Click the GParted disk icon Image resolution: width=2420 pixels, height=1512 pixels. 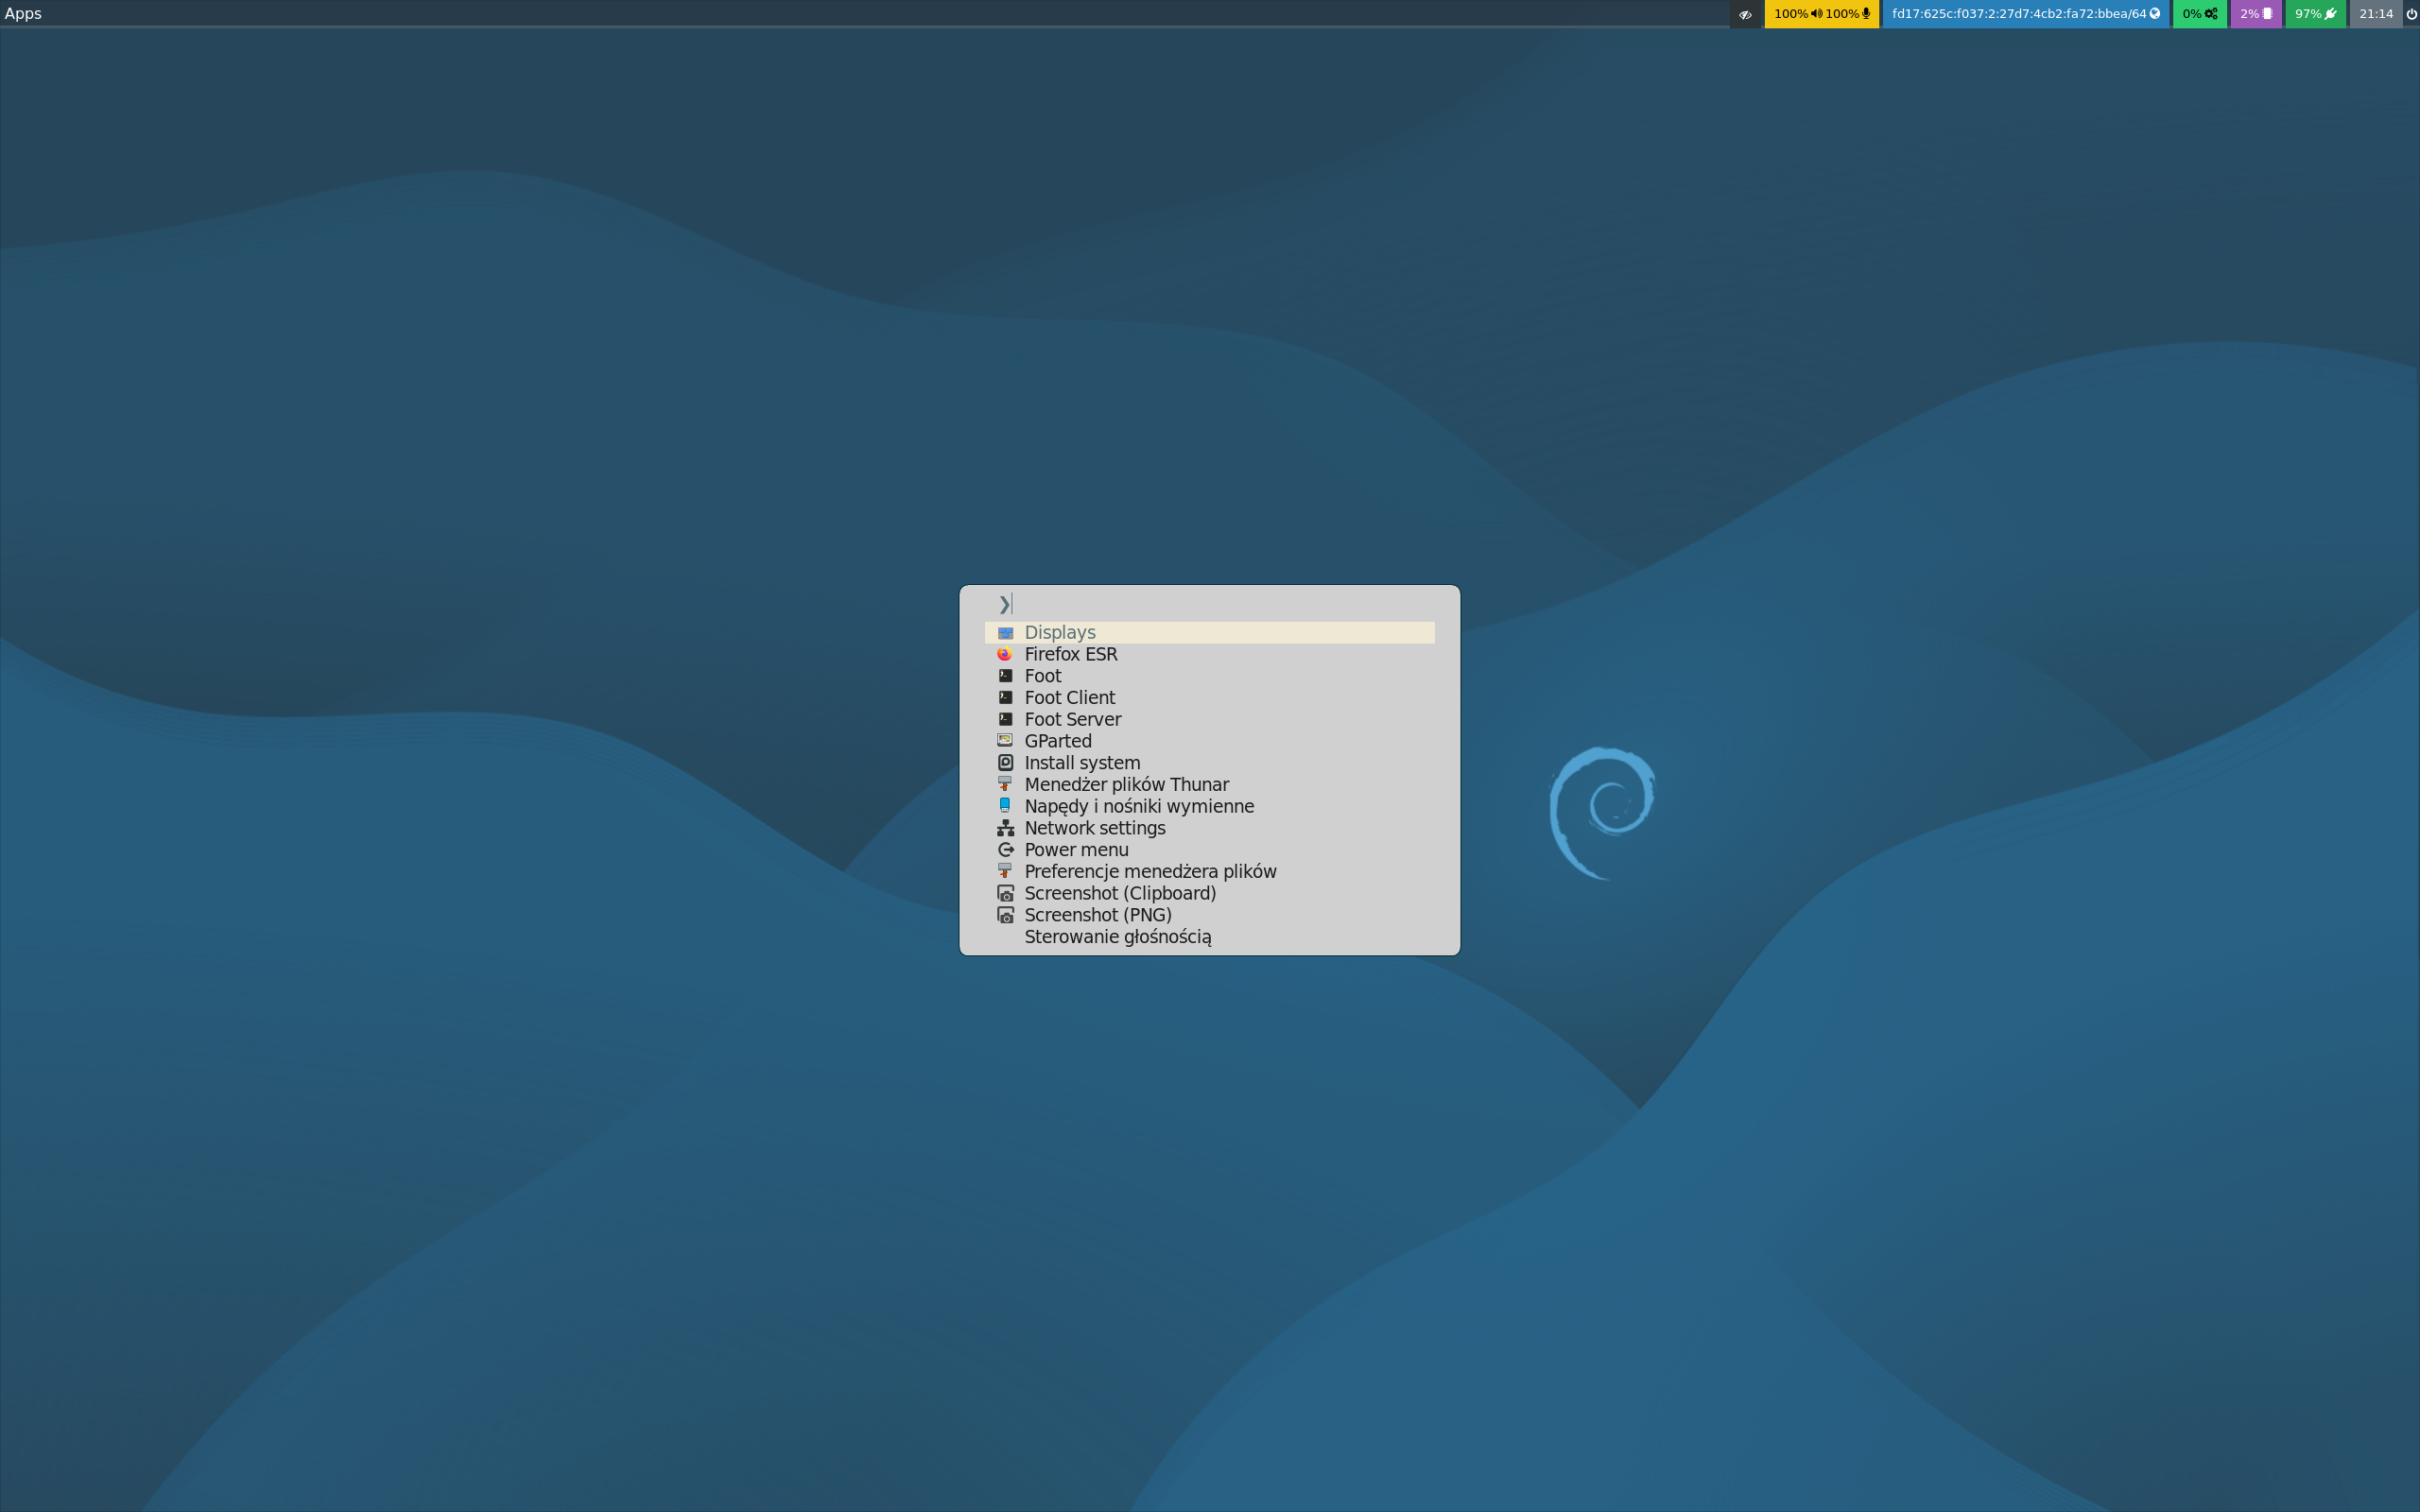[1005, 741]
